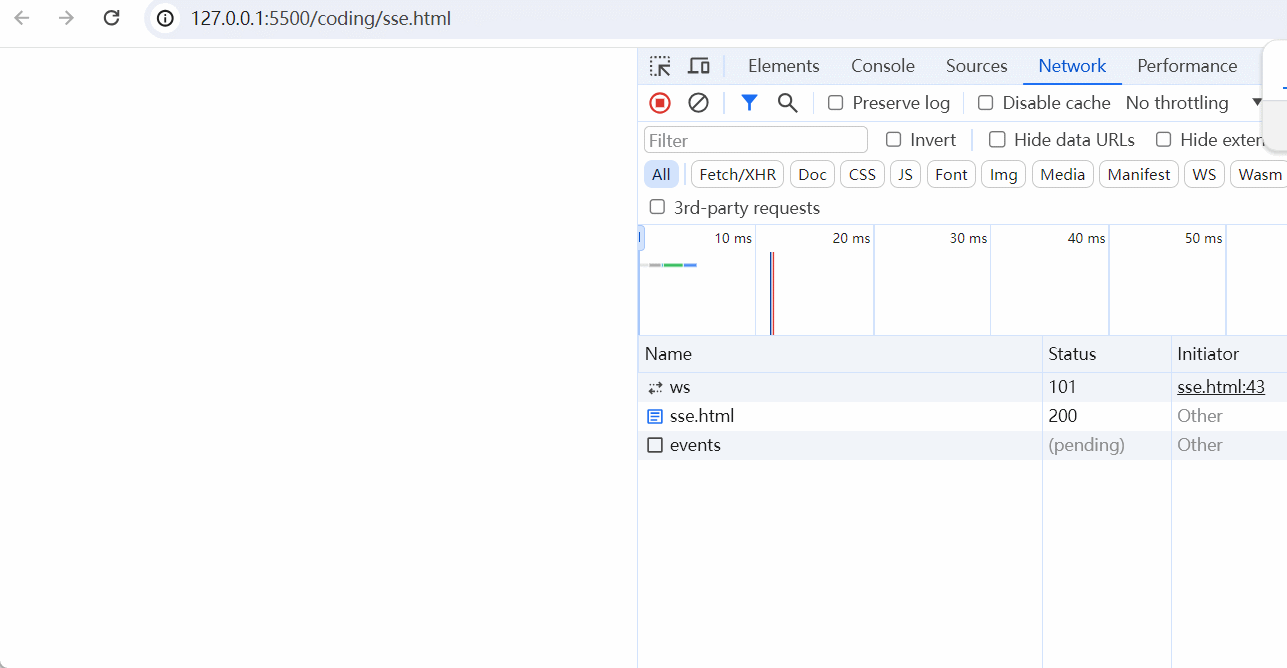Click the browser forward arrow
This screenshot has width=1287, height=668.
pos(66,18)
